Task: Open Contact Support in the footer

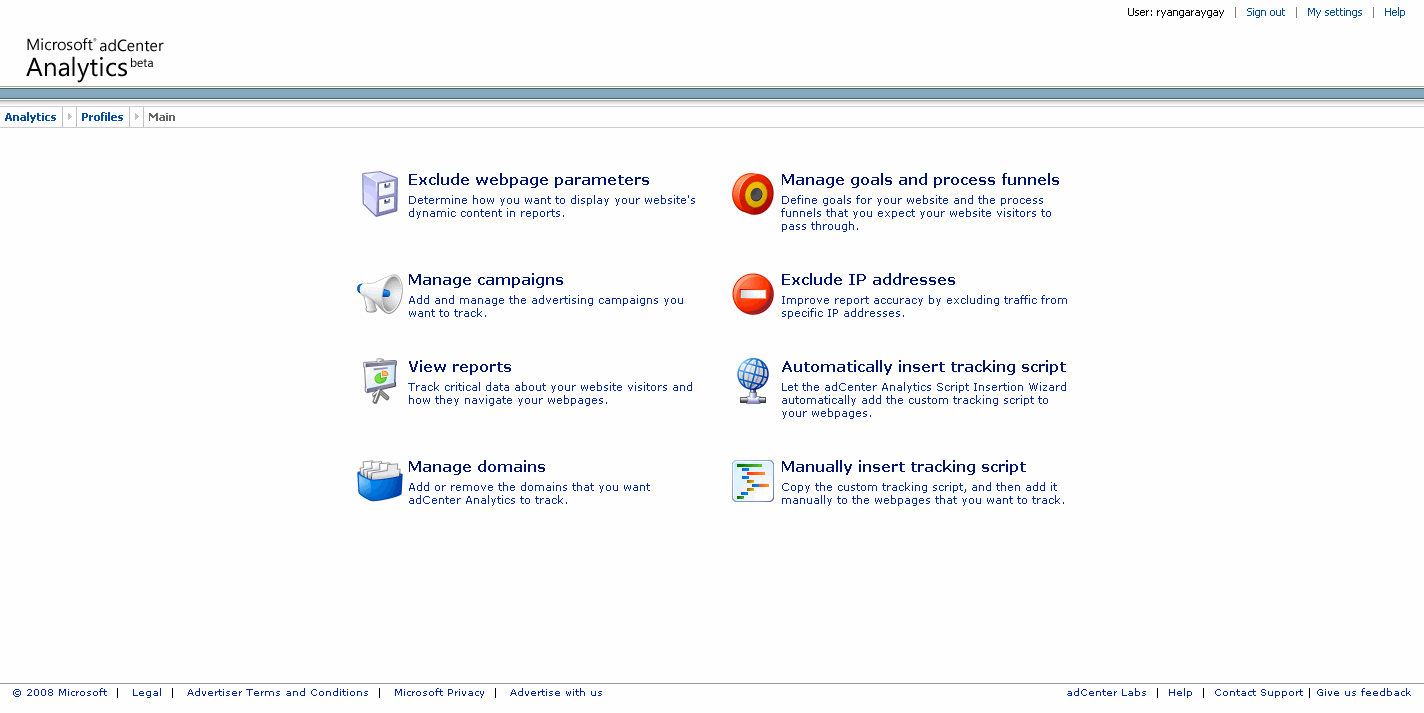Action: pos(1258,692)
